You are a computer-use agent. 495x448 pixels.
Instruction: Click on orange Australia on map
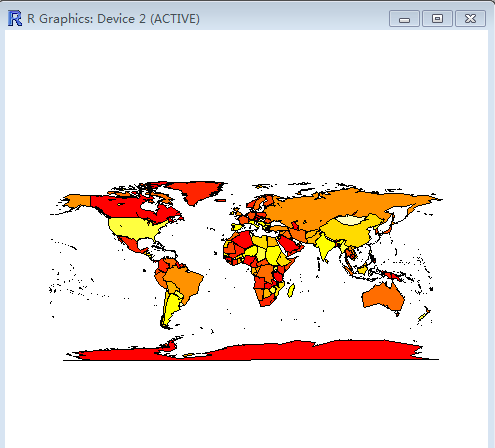(x=383, y=297)
